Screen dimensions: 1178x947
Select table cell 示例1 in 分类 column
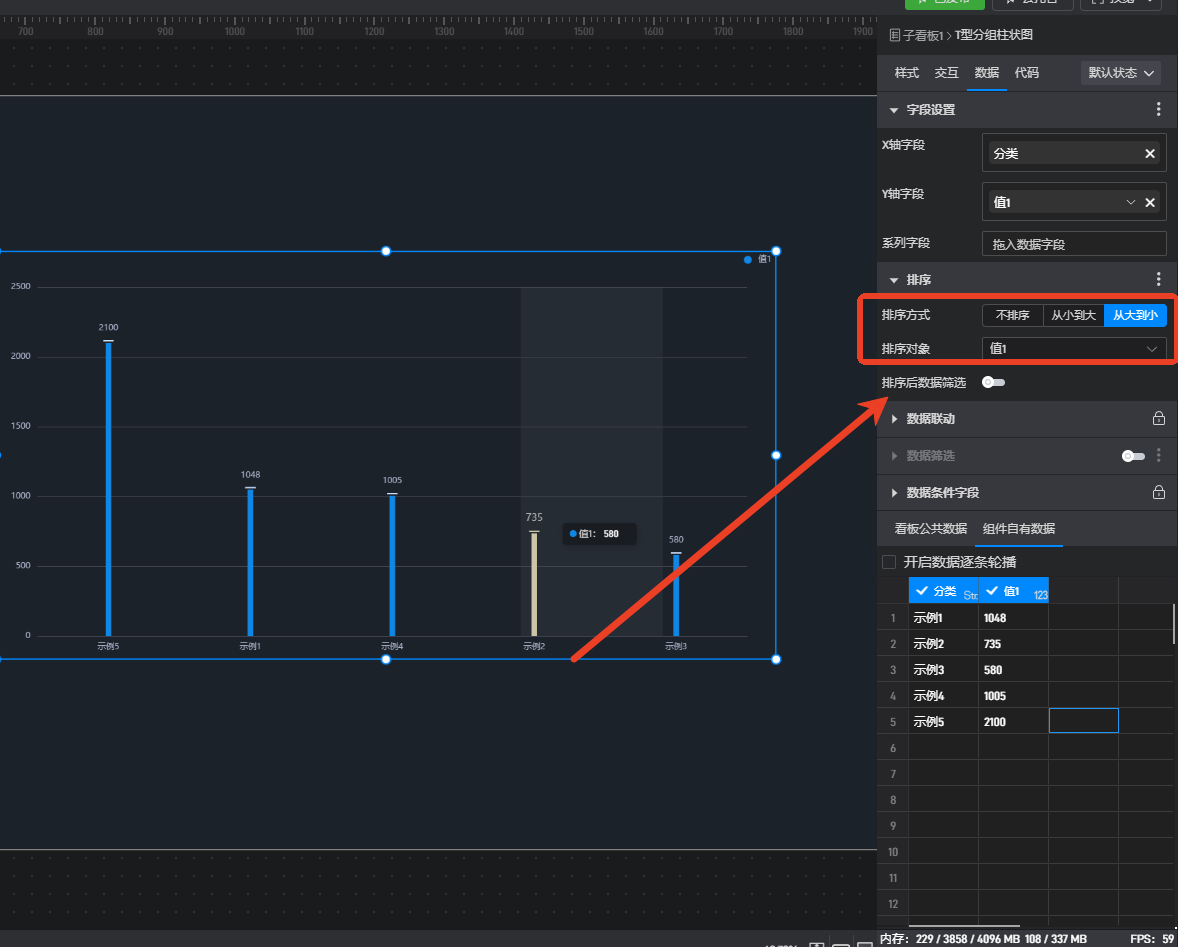[943, 617]
